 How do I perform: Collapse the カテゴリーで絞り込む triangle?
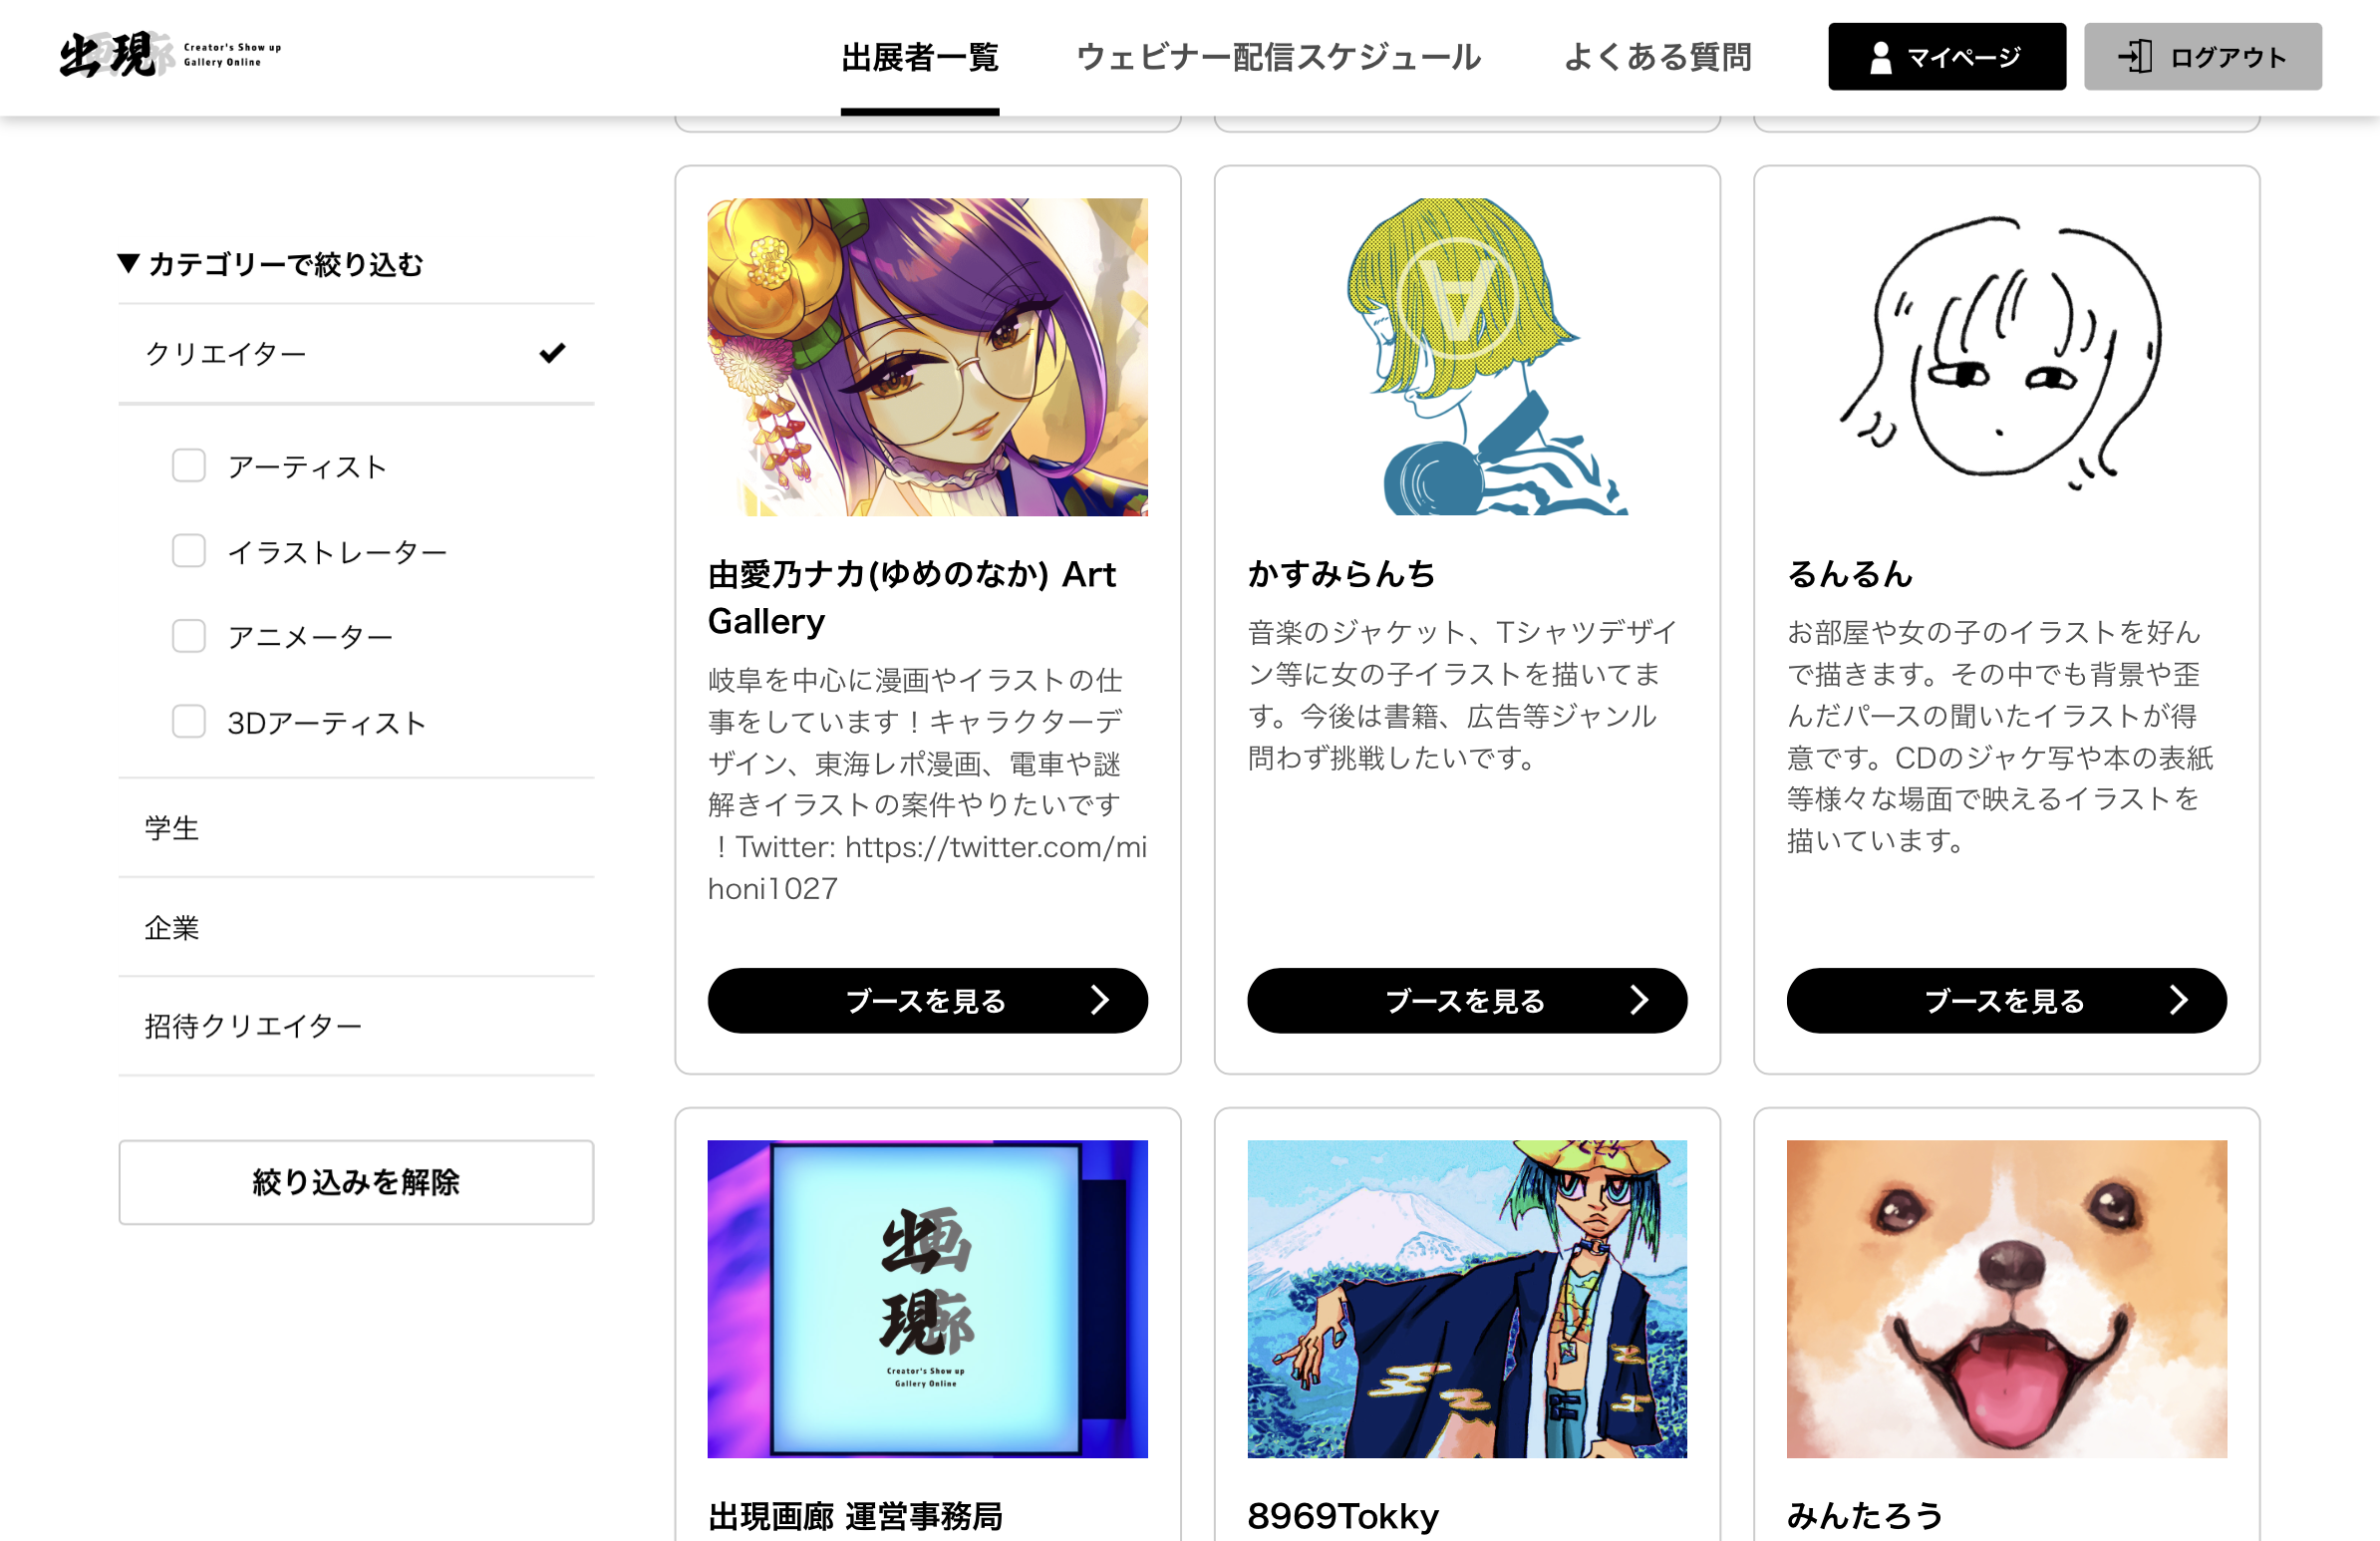pos(128,264)
